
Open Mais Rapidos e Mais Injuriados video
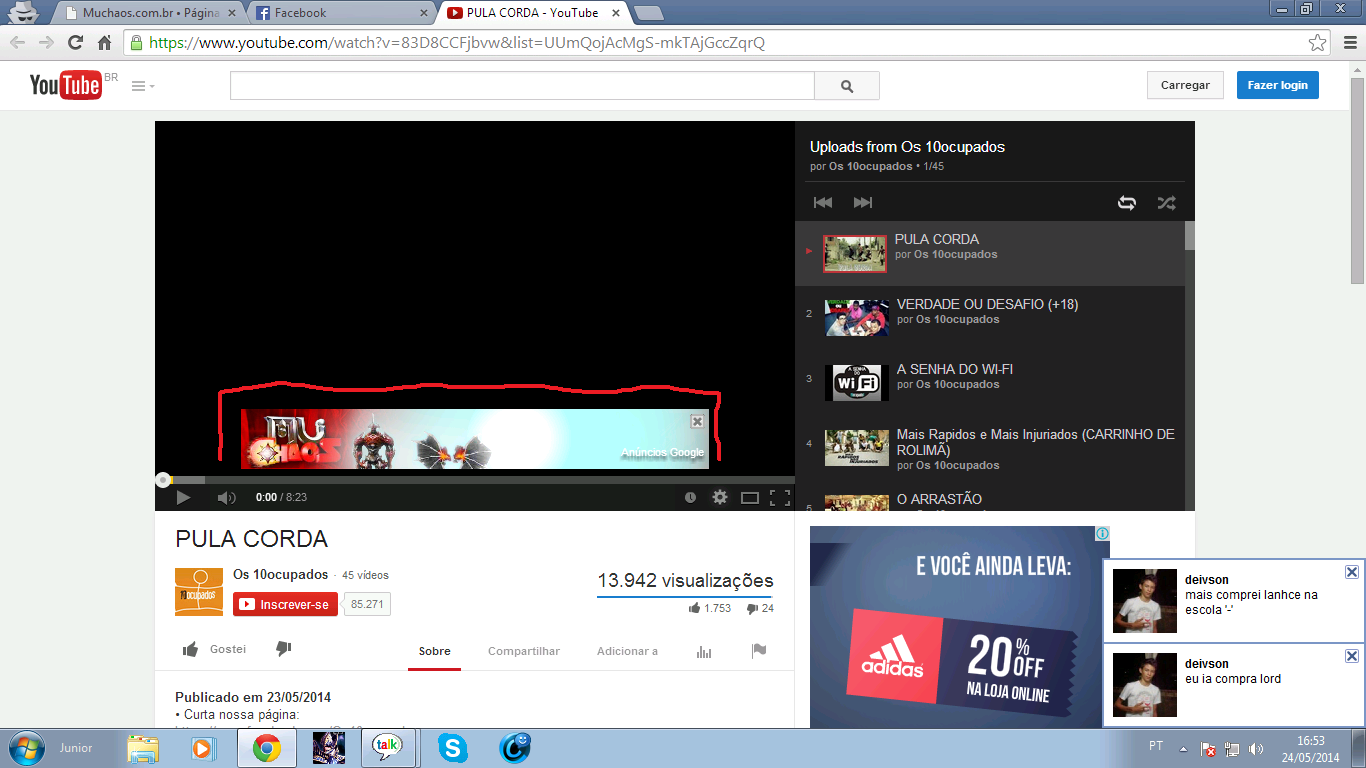(990, 449)
